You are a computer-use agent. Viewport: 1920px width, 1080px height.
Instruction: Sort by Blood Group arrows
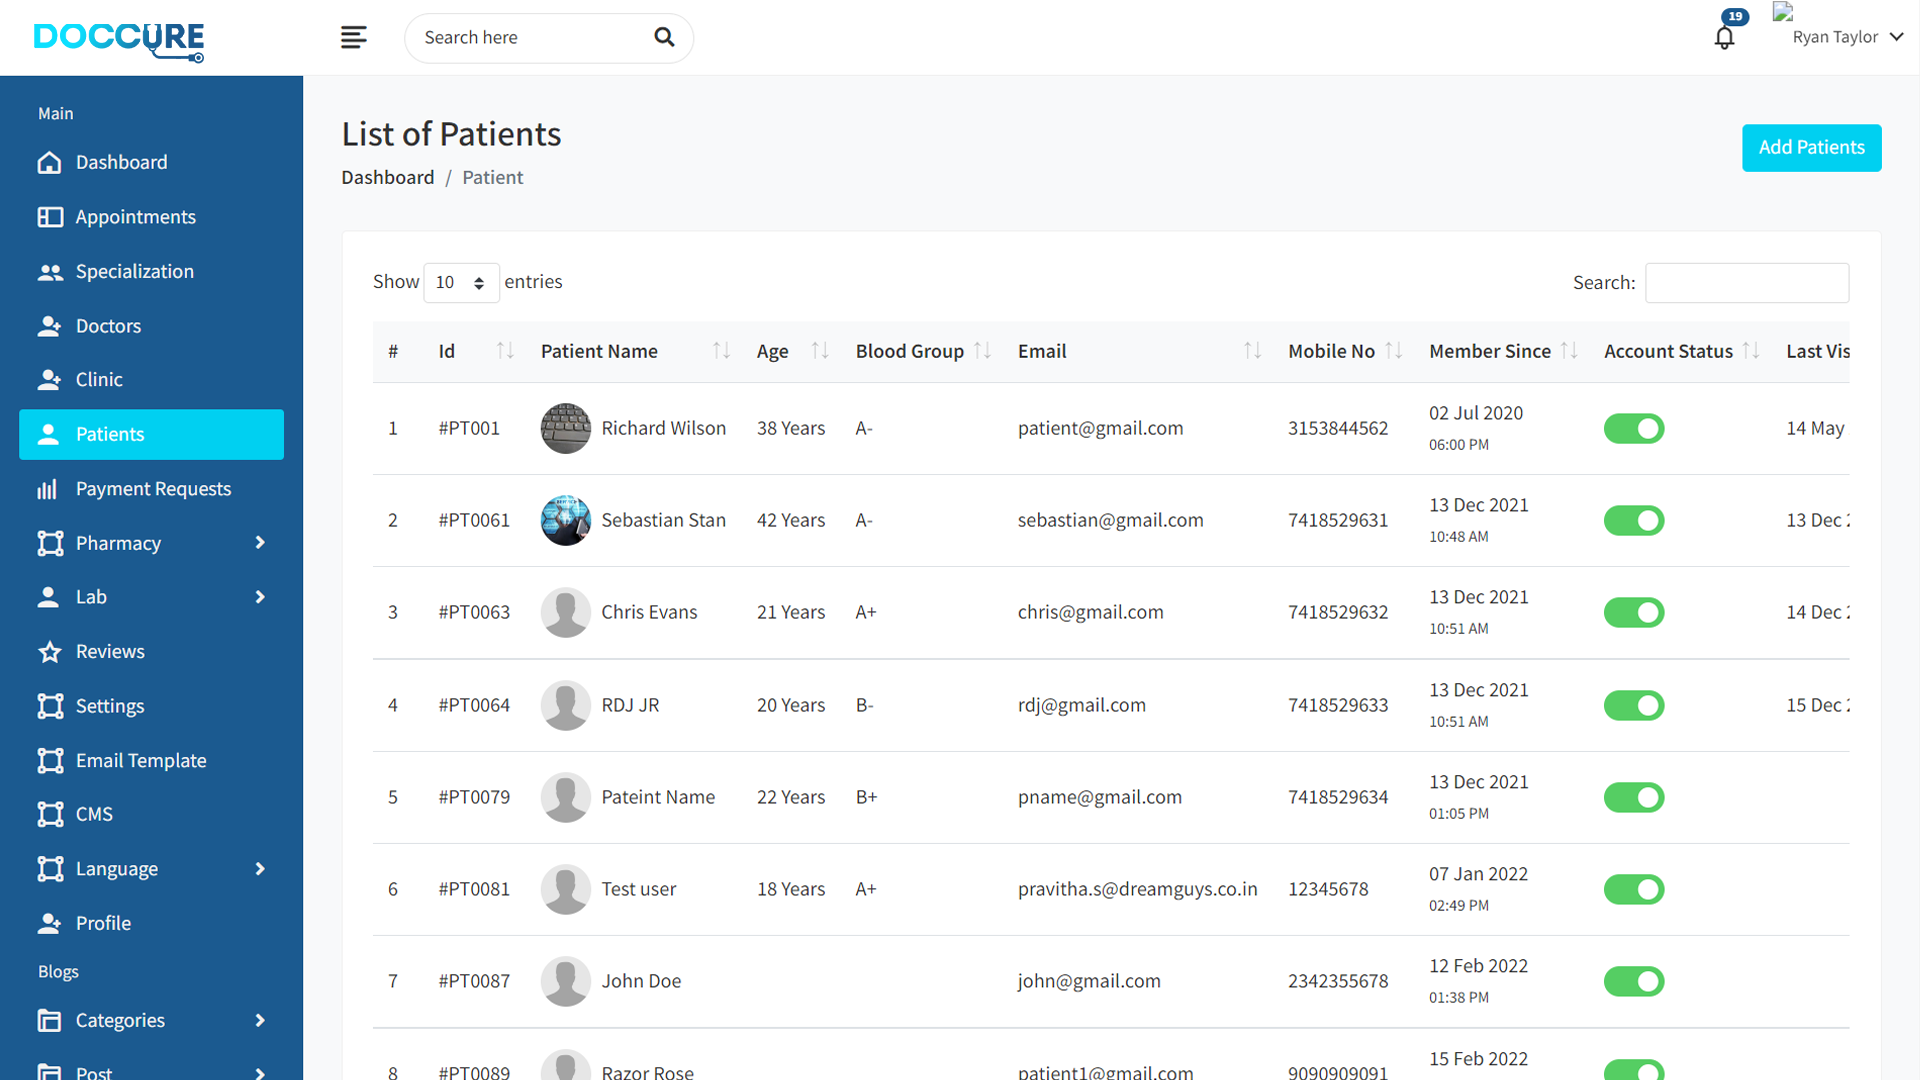pos(982,350)
